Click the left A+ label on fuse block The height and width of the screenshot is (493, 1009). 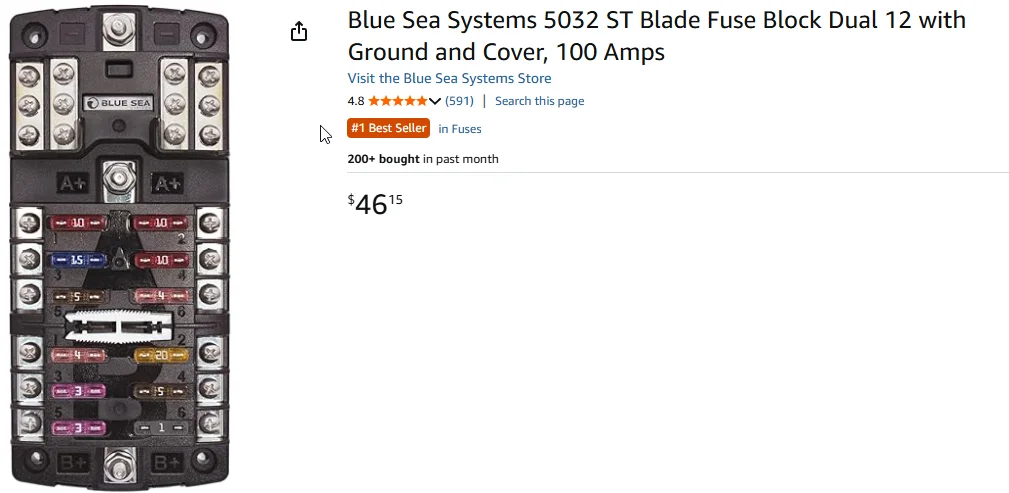point(73,183)
